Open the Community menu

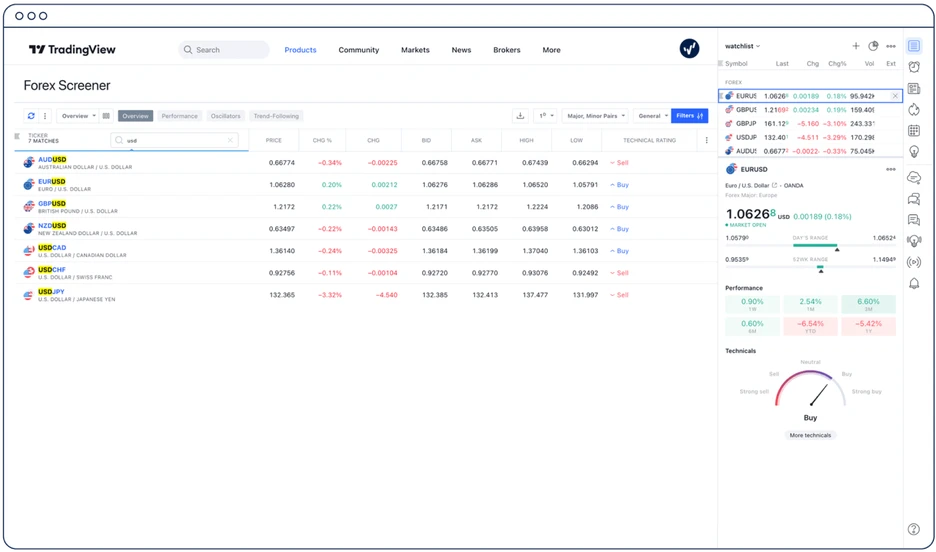click(359, 50)
